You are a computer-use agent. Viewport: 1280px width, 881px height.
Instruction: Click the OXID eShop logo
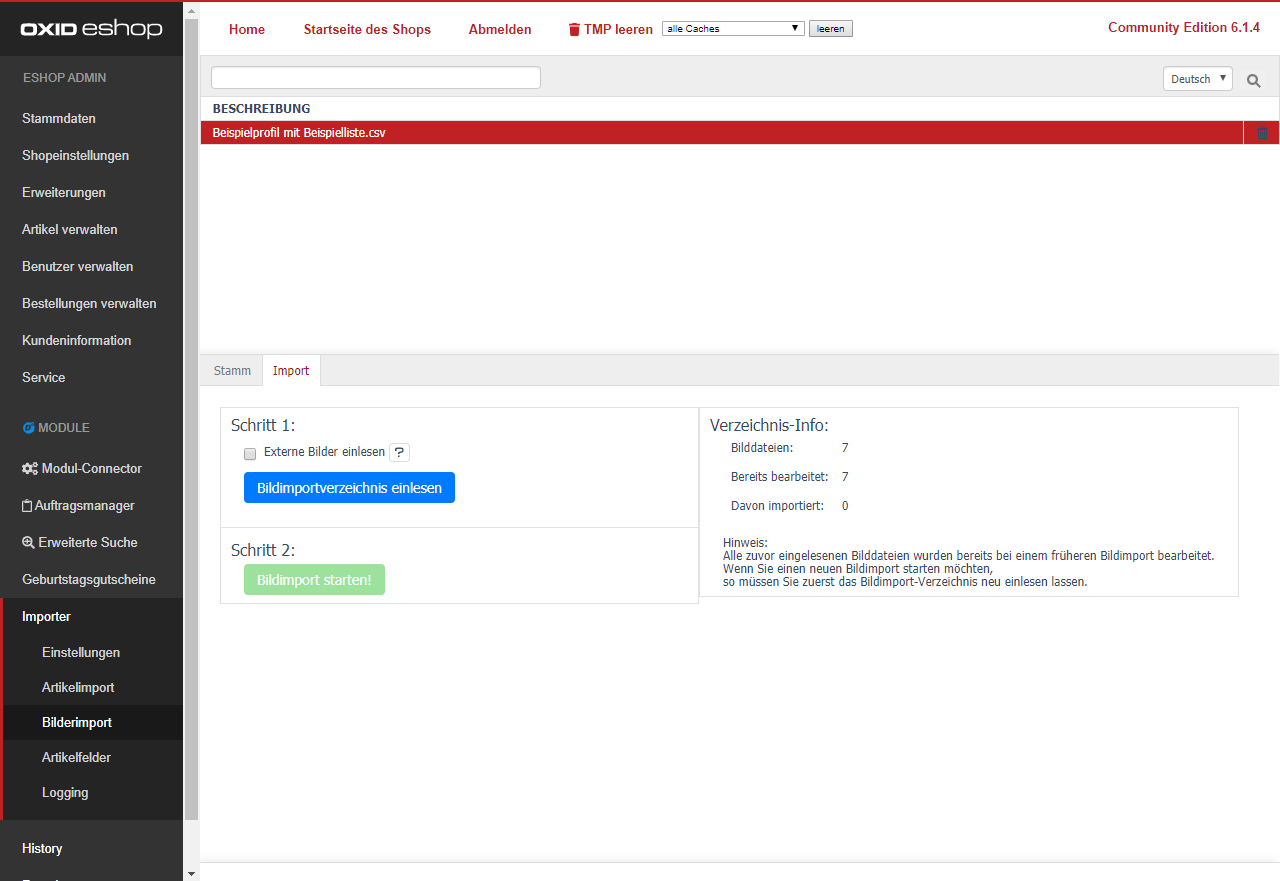[91, 29]
